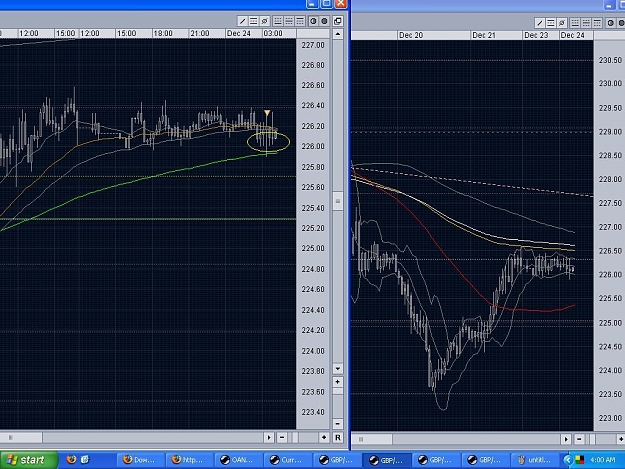Click the detach window icon in left chart
Screen dimensions: 625x469
338,21
